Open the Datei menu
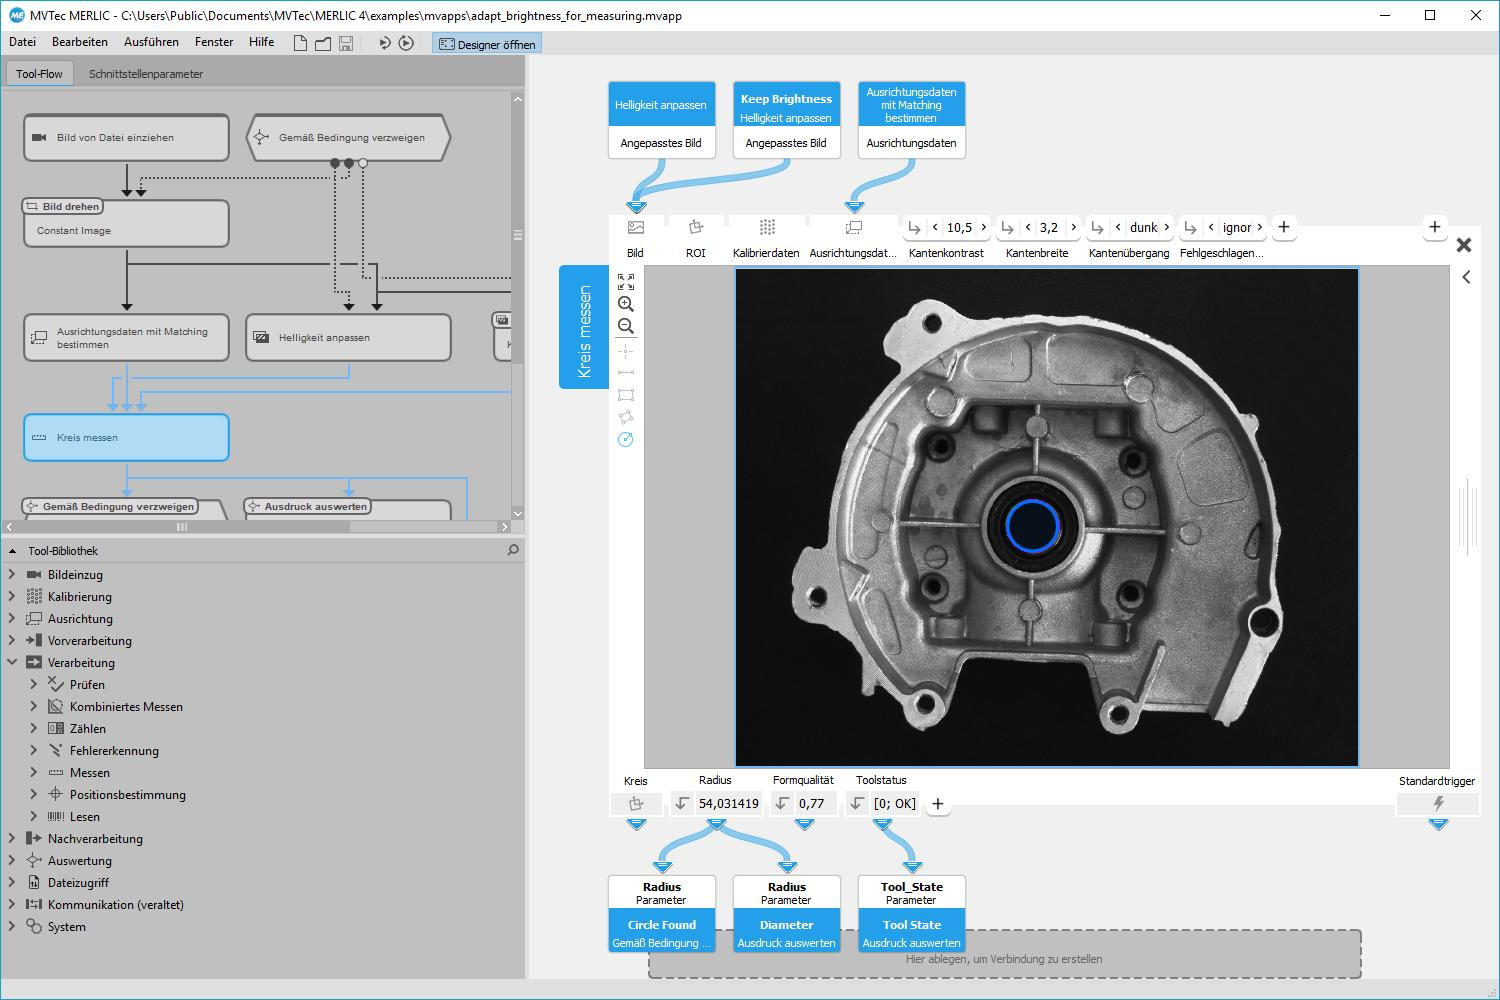 [x=22, y=42]
